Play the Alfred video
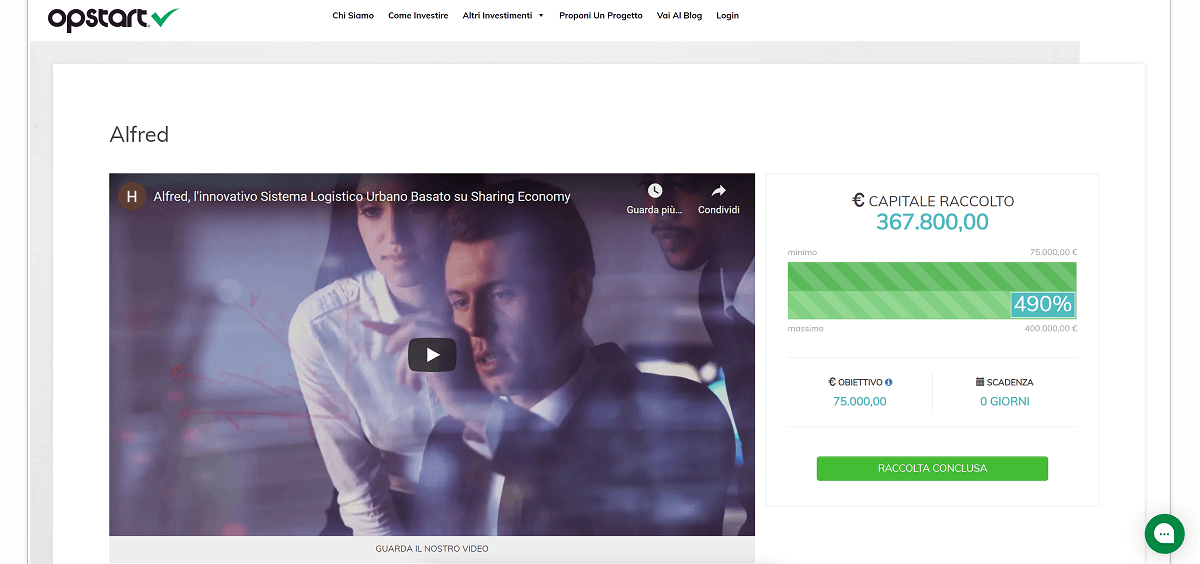Screen dimensions: 1200x564 click(x=432, y=354)
